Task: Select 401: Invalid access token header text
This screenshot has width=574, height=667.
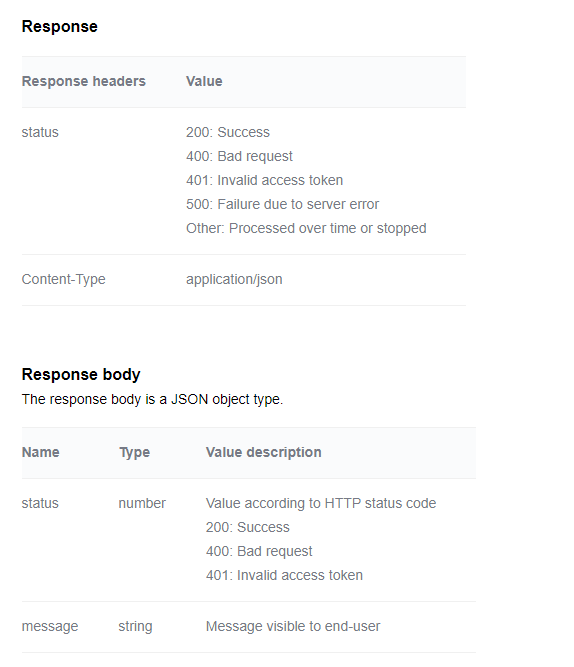Action: click(x=264, y=180)
